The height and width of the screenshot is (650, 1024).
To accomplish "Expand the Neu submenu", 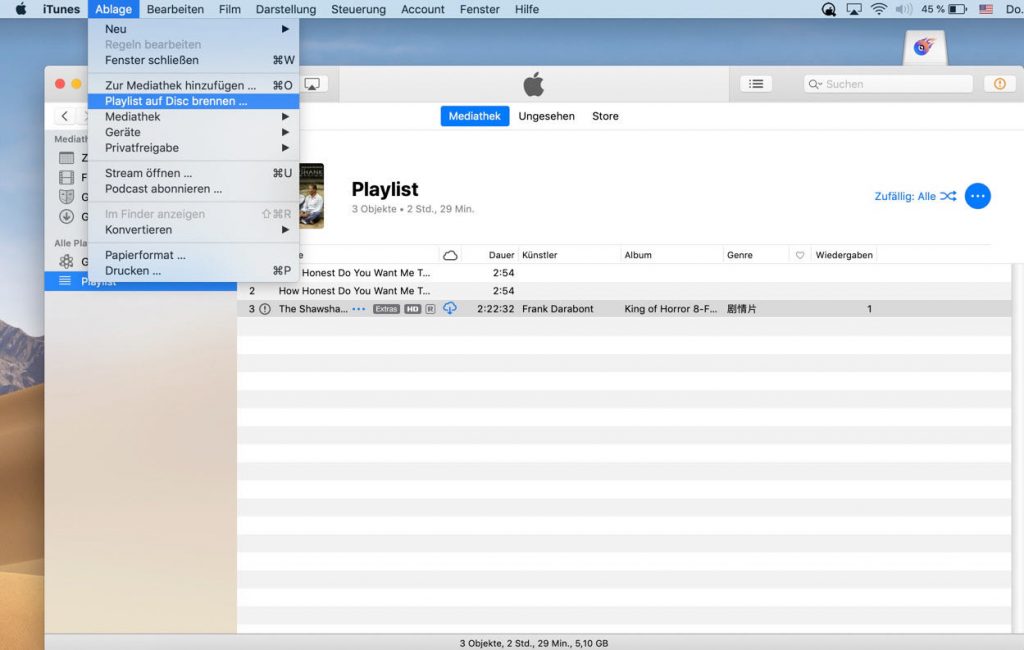I will click(193, 29).
